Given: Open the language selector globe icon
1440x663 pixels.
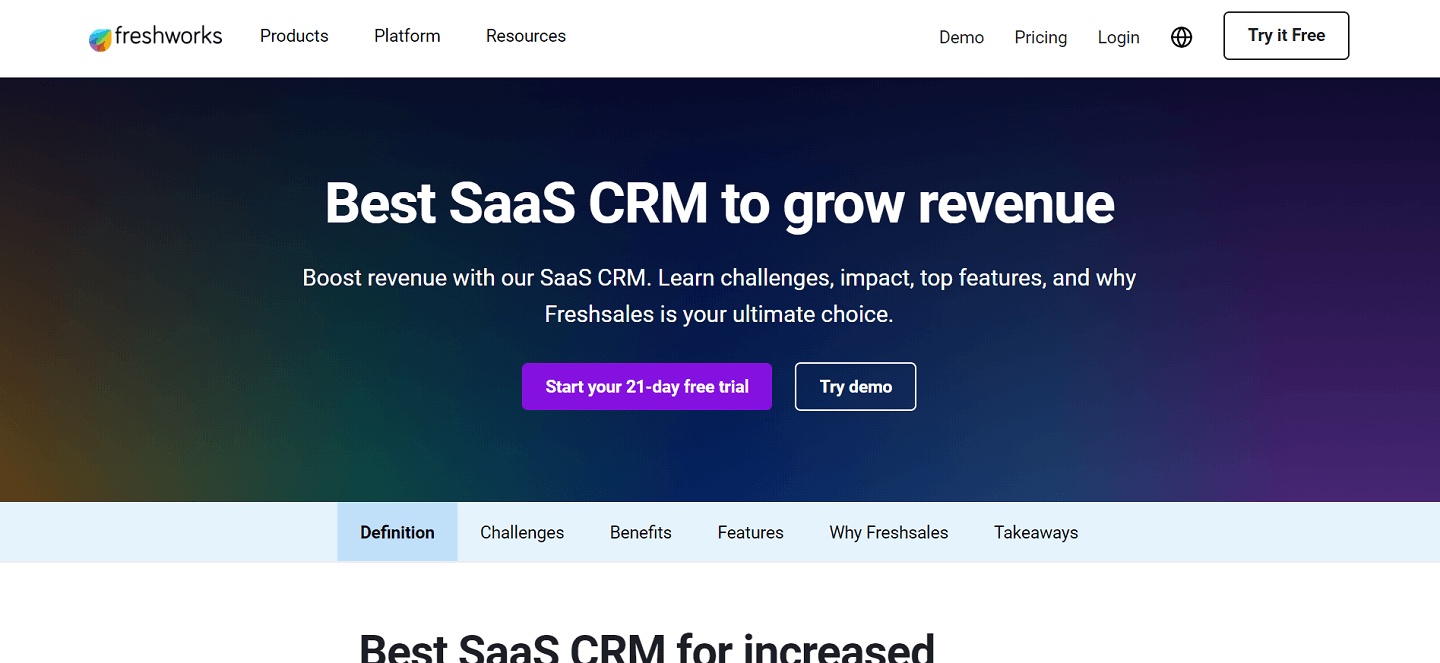Looking at the screenshot, I should pos(1181,37).
